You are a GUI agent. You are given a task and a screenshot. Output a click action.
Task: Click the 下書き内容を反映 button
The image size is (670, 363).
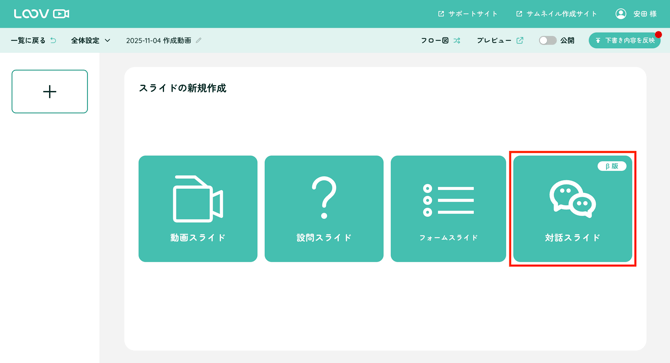pyautogui.click(x=624, y=41)
